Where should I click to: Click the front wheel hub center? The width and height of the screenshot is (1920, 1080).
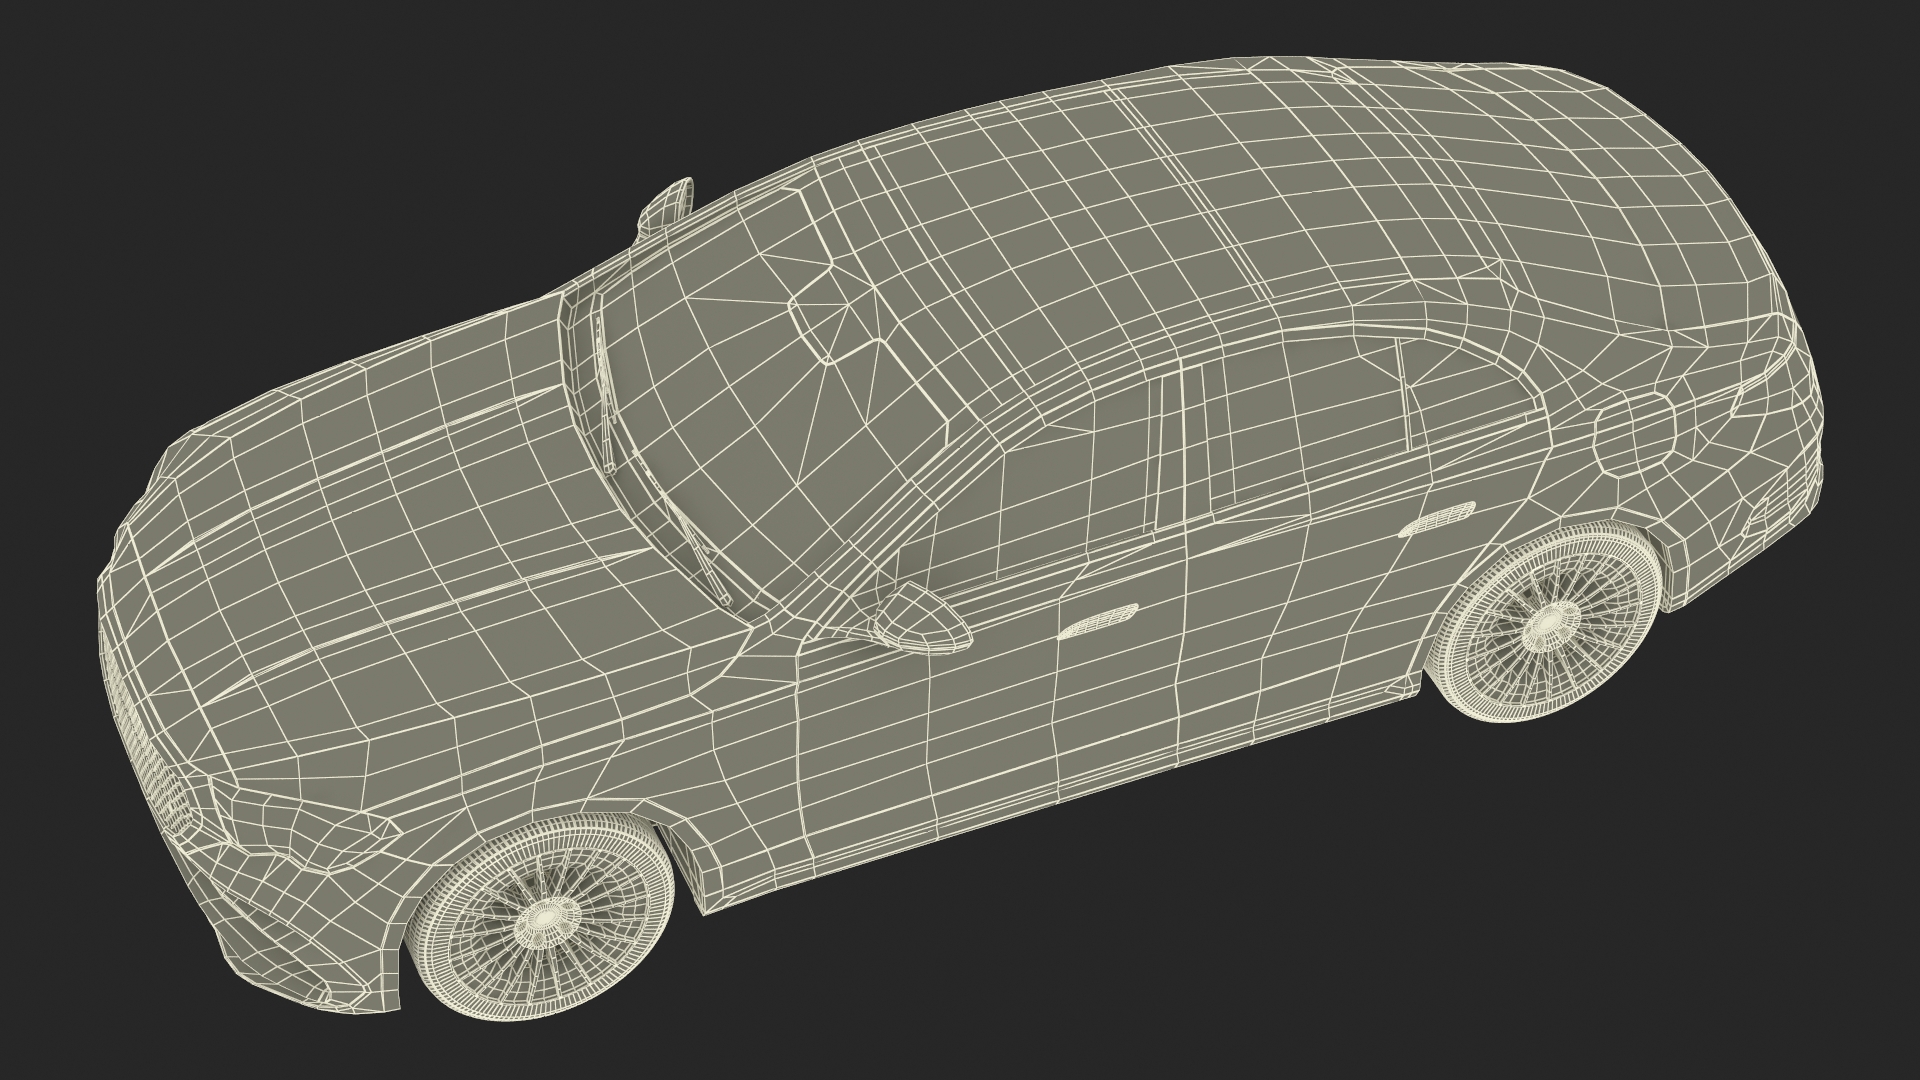click(x=543, y=916)
